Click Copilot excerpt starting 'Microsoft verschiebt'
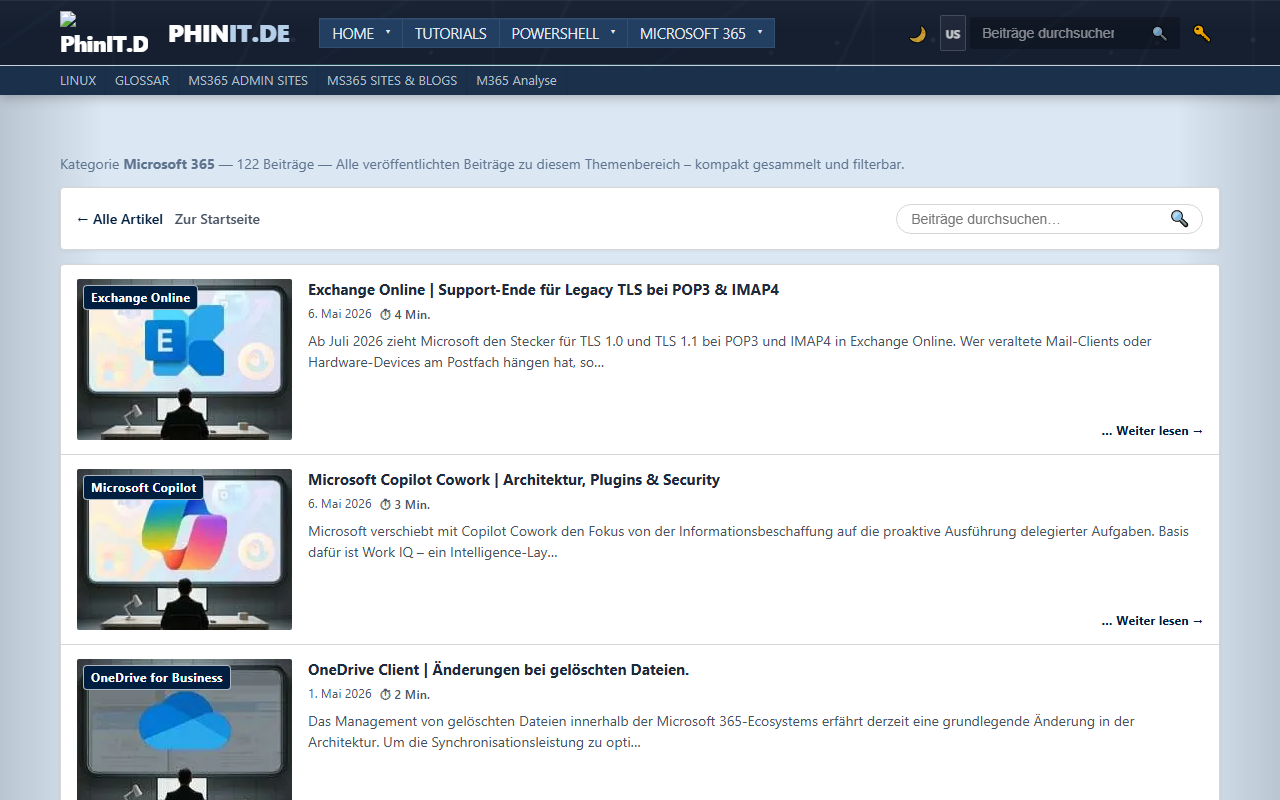 pos(748,542)
